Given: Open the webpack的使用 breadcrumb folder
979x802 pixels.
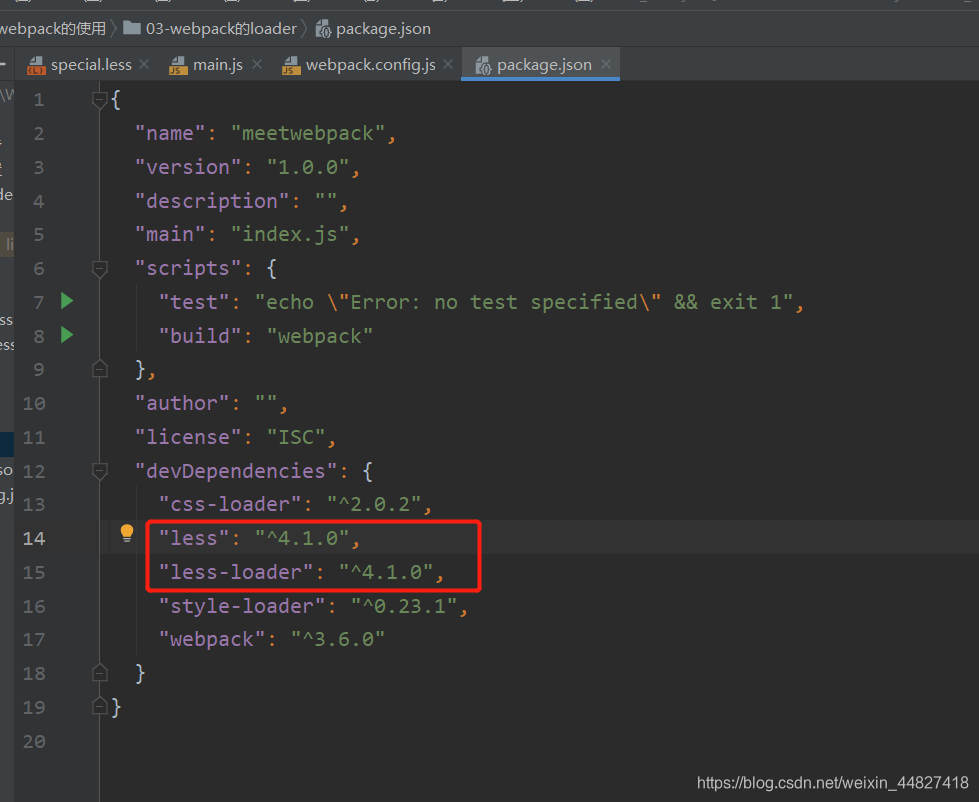Looking at the screenshot, I should point(53,29).
